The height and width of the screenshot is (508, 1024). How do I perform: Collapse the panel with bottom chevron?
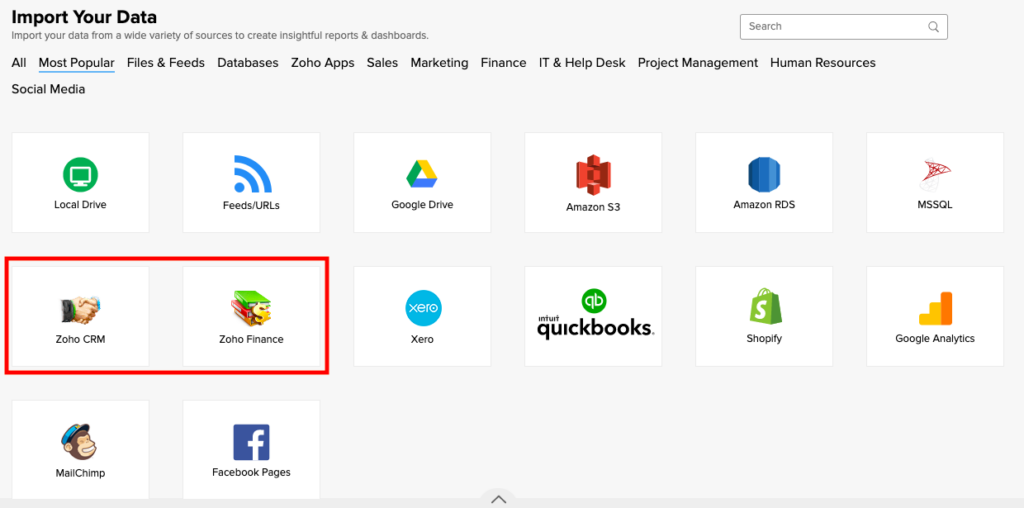[498, 500]
